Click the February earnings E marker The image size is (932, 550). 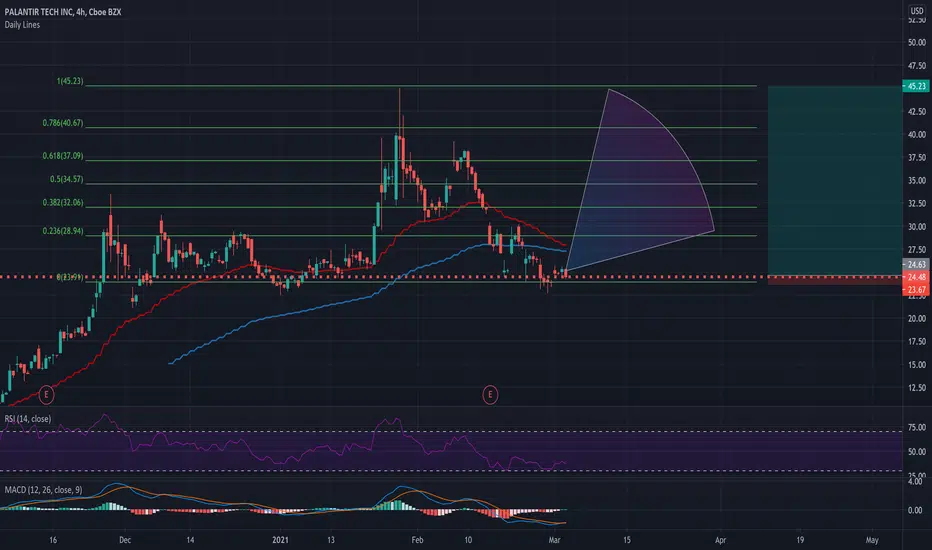[x=490, y=394]
